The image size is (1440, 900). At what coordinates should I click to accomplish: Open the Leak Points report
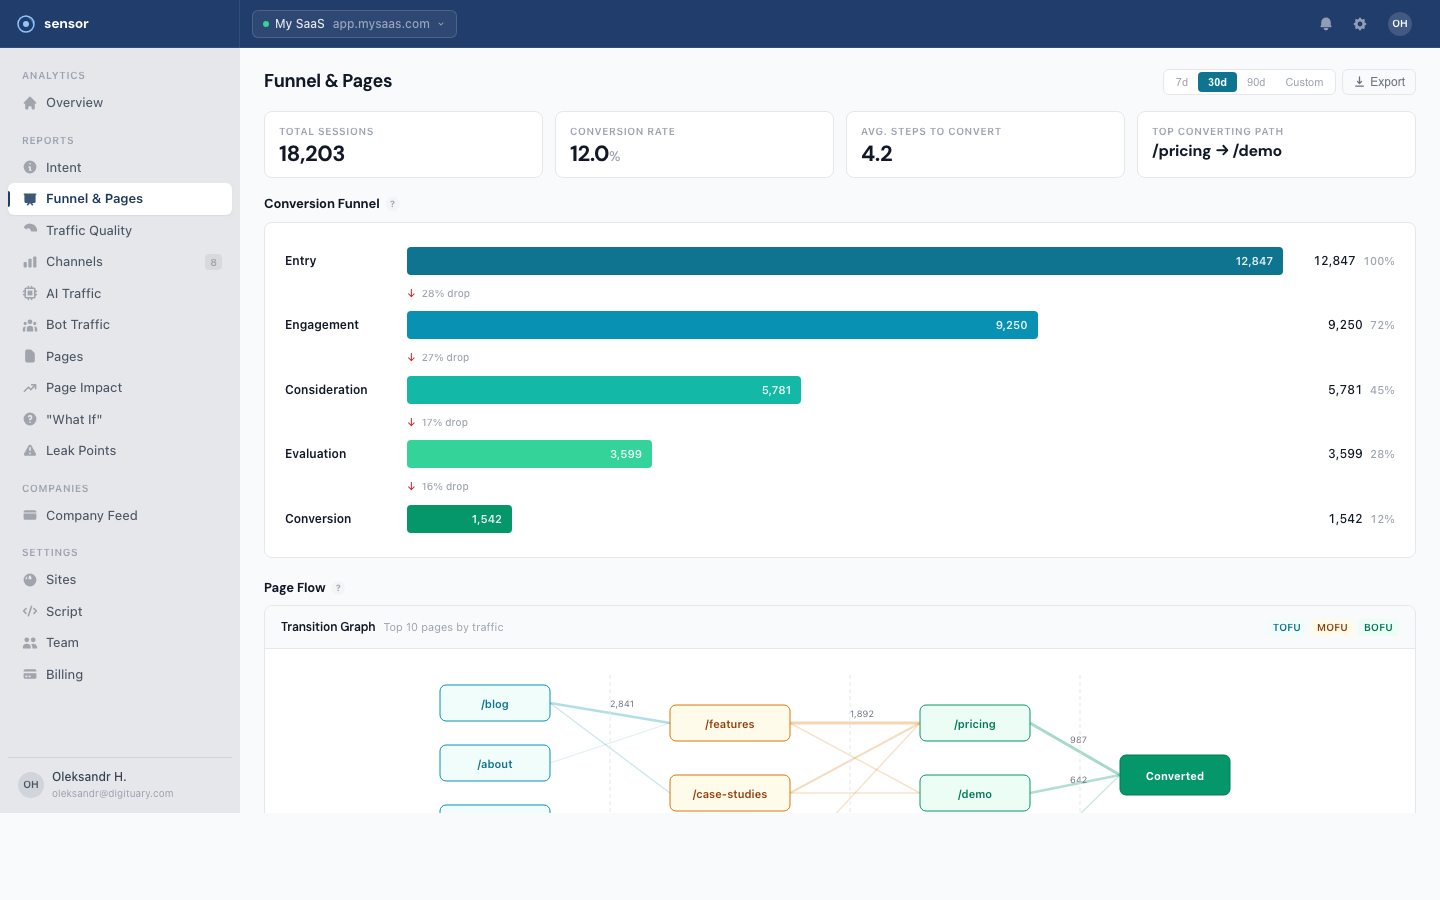tap(82, 450)
